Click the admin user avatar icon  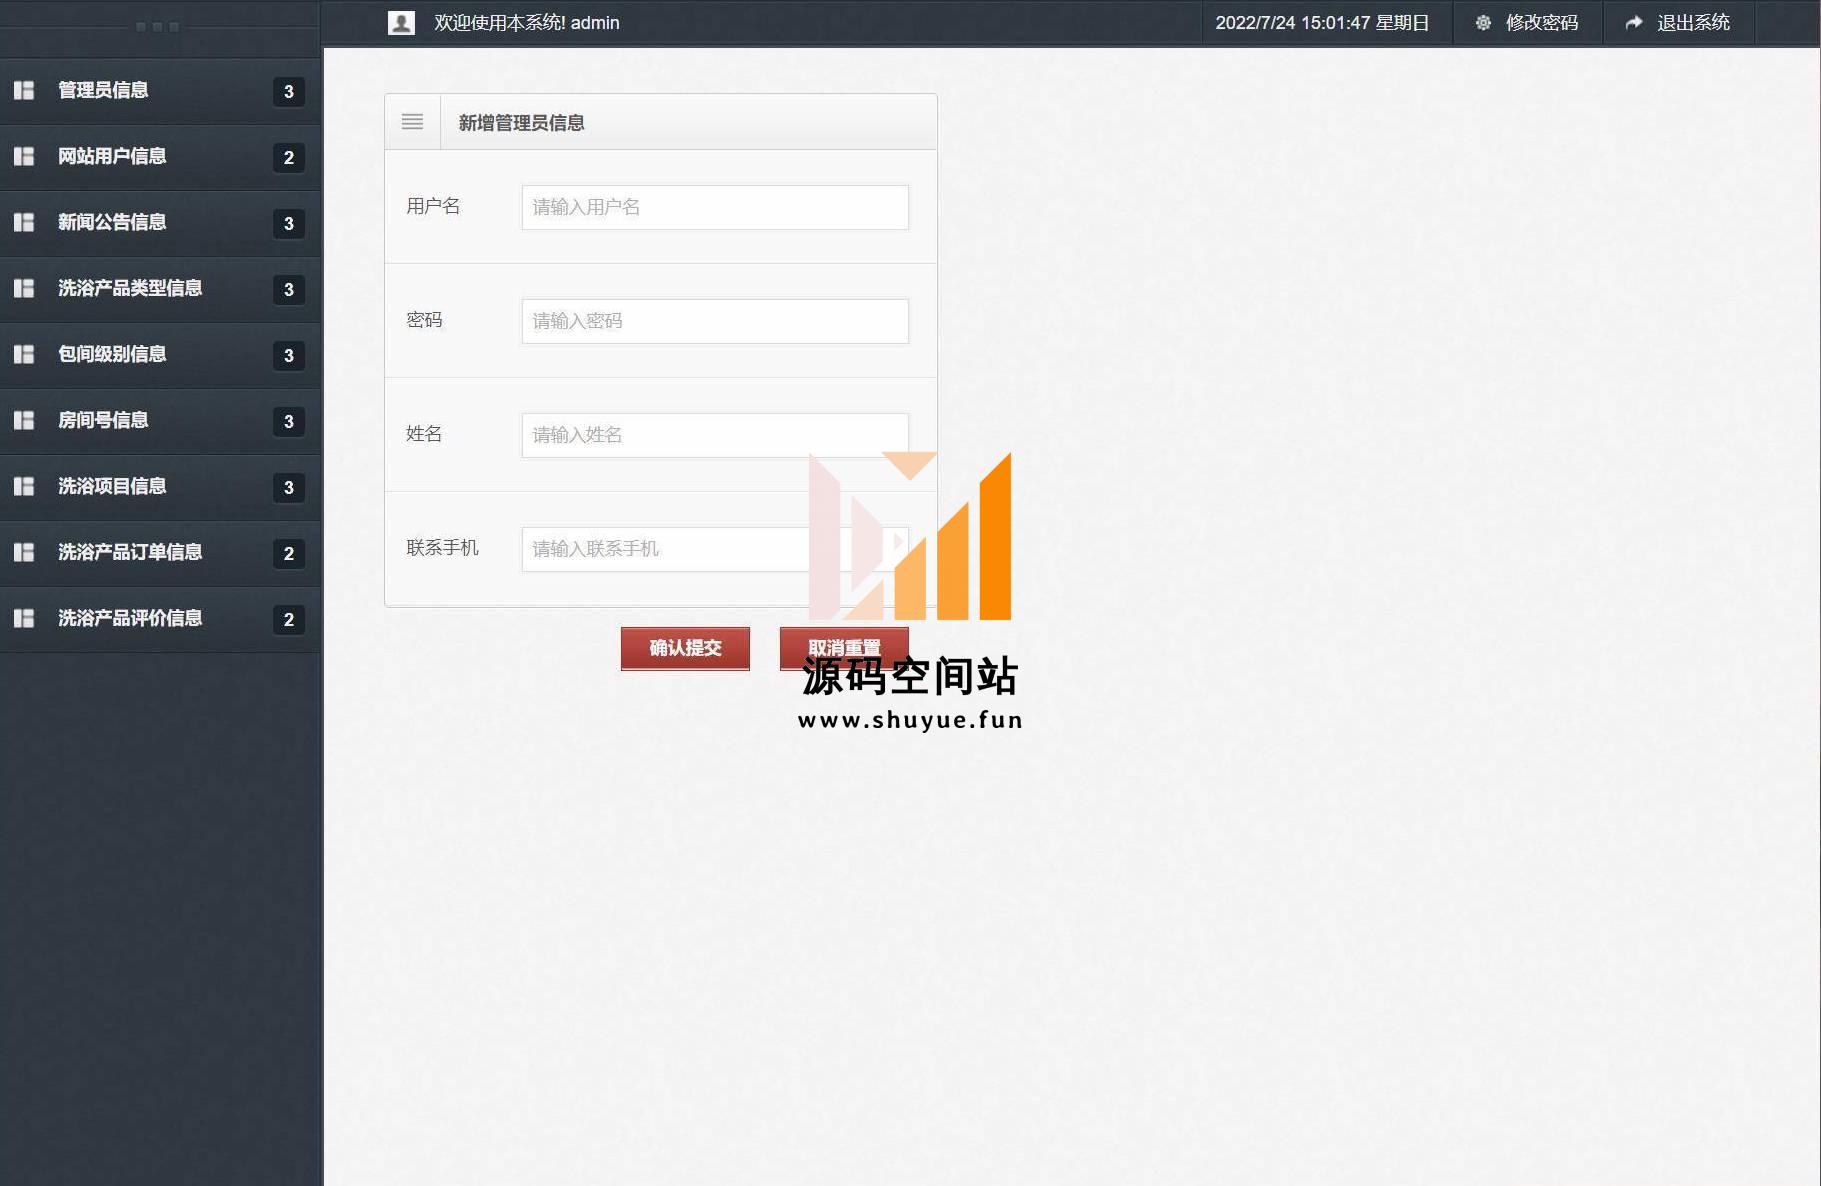point(401,23)
